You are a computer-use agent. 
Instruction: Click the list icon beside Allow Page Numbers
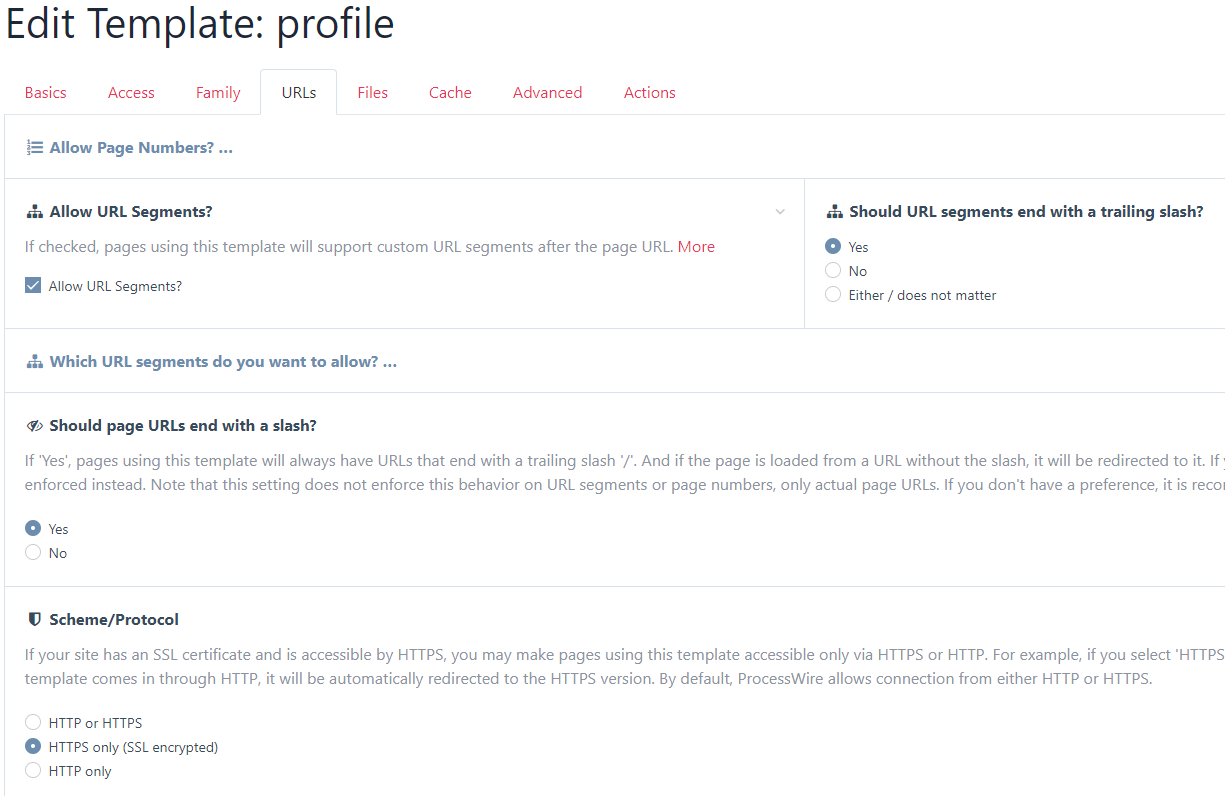coord(34,147)
